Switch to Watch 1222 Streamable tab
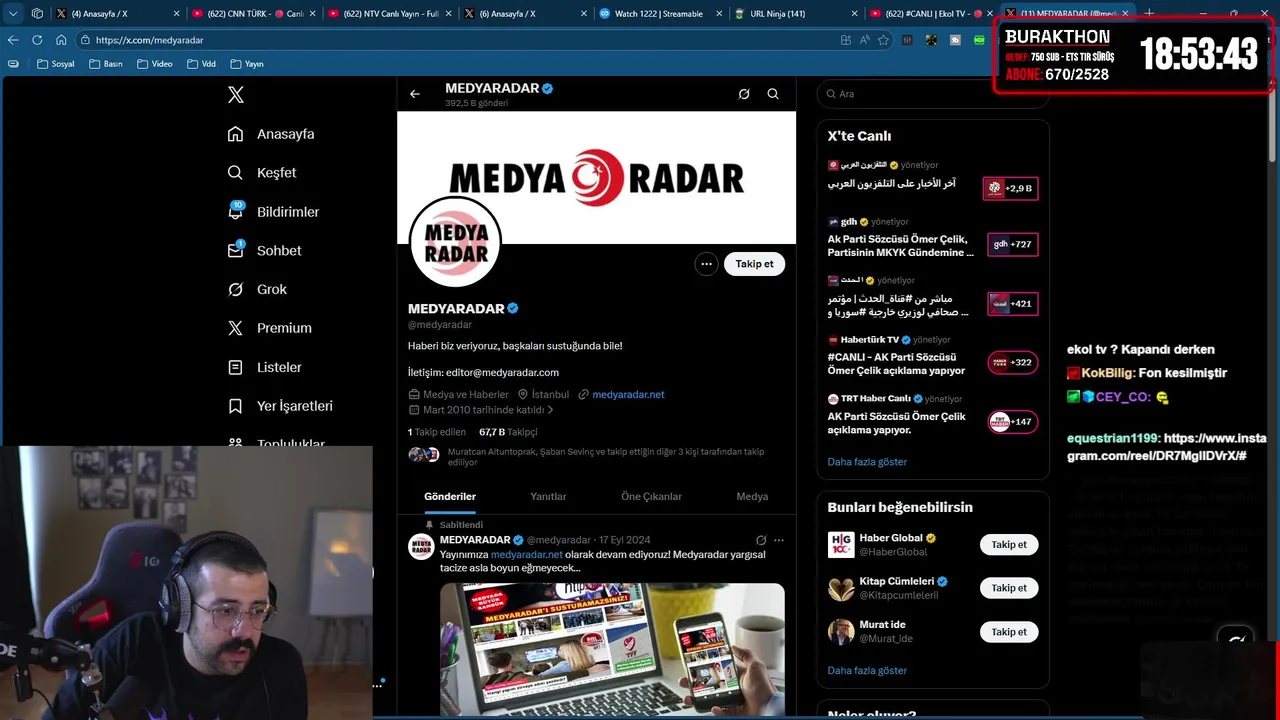 (662, 14)
